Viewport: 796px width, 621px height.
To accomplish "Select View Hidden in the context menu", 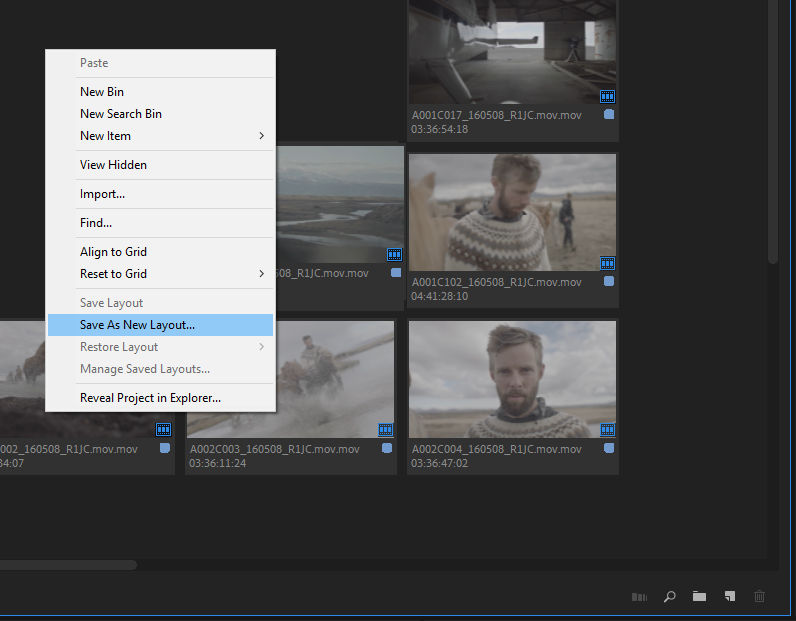I will (160, 165).
